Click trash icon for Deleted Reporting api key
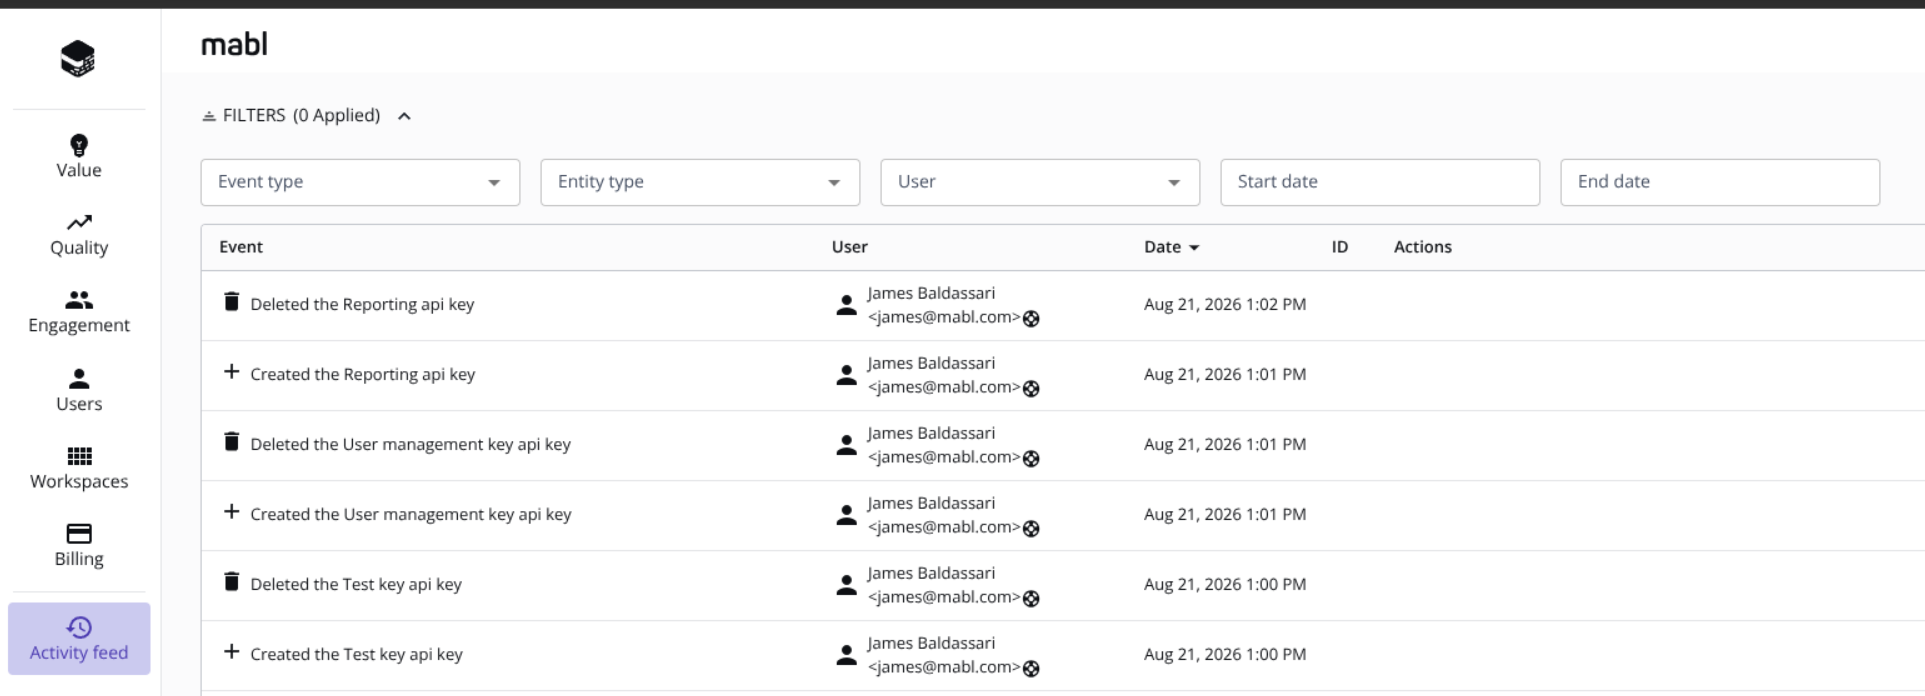1925x696 pixels. tap(231, 301)
